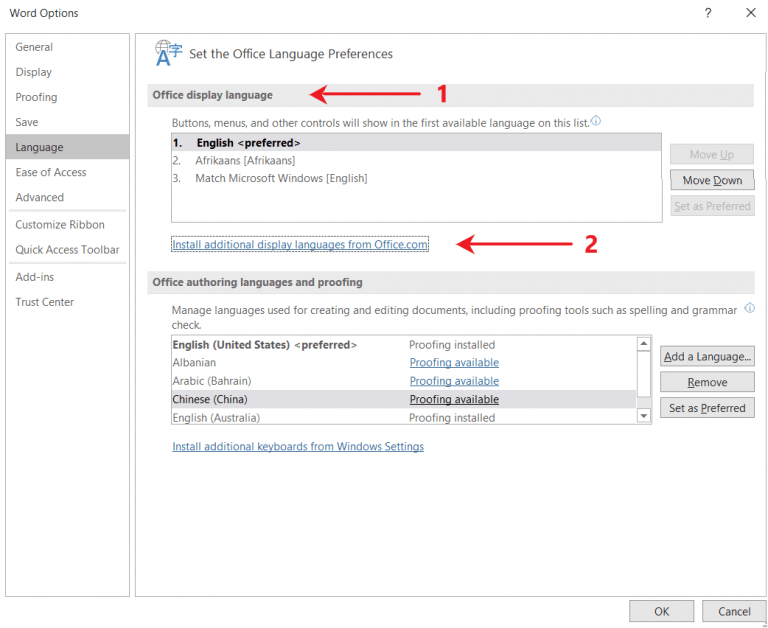Click the authoring languages list scrollbar track
768x628 pixels.
644,403
